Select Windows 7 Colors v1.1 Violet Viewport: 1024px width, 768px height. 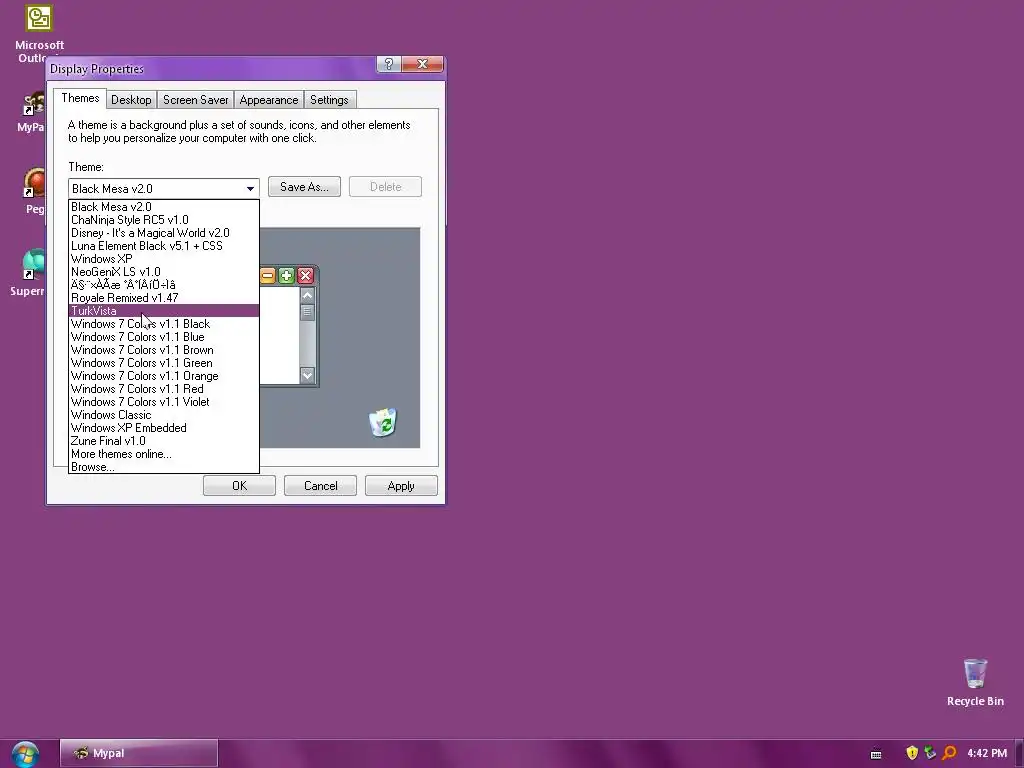[x=164, y=402]
